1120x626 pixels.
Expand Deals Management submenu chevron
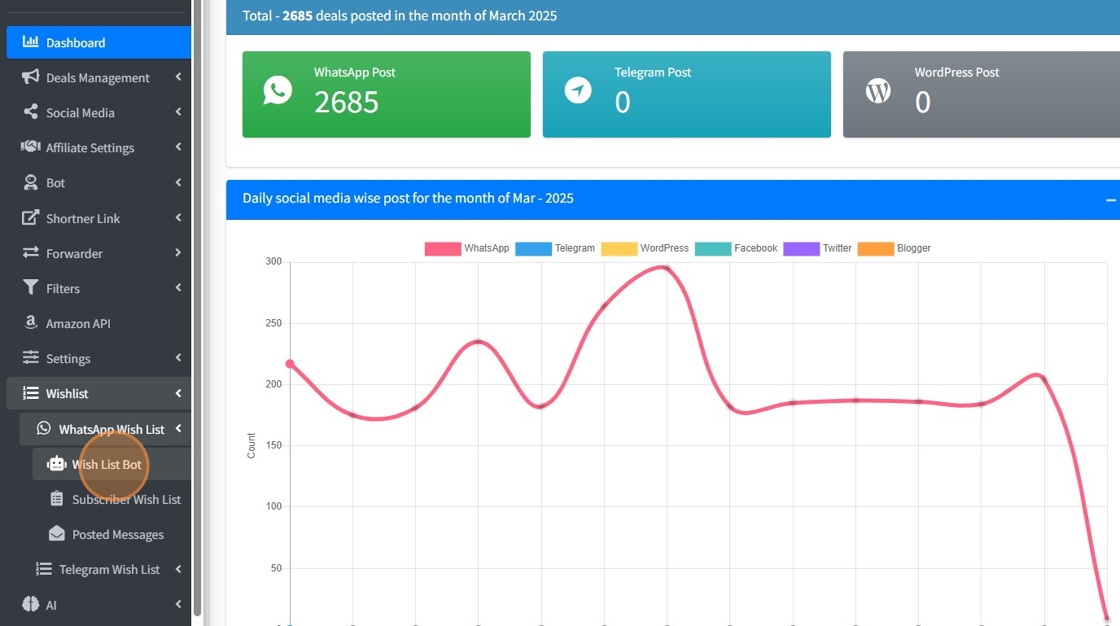click(x=178, y=76)
